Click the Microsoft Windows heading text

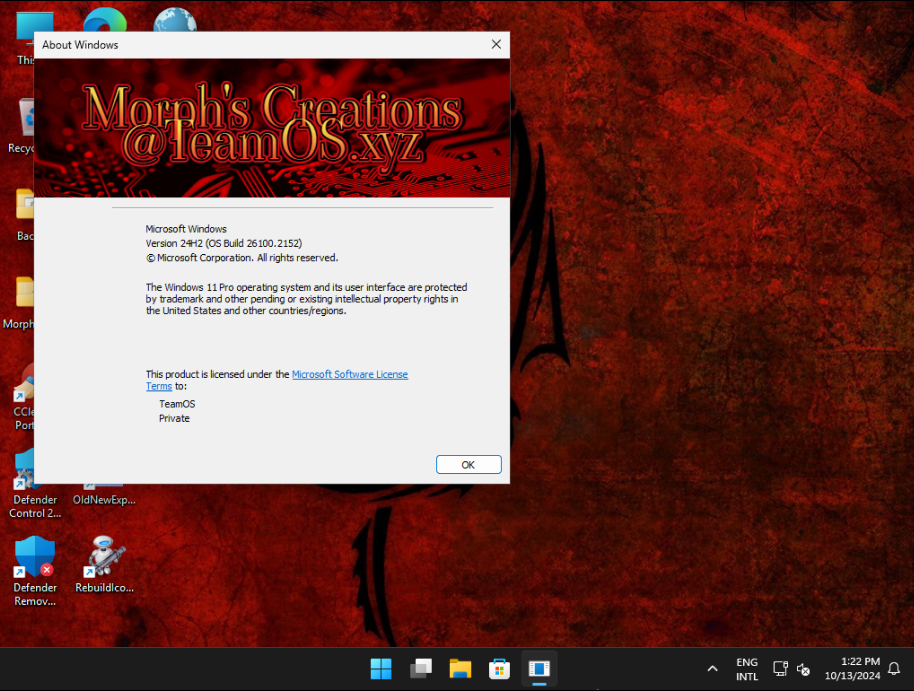186,229
